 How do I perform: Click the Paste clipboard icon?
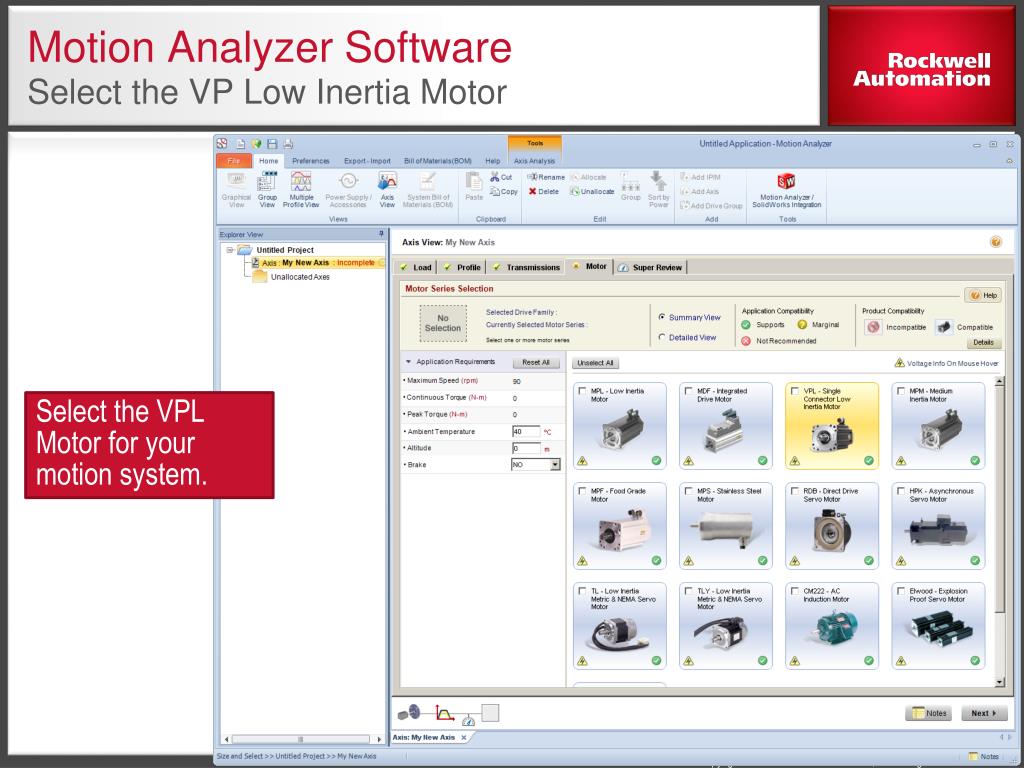(474, 187)
